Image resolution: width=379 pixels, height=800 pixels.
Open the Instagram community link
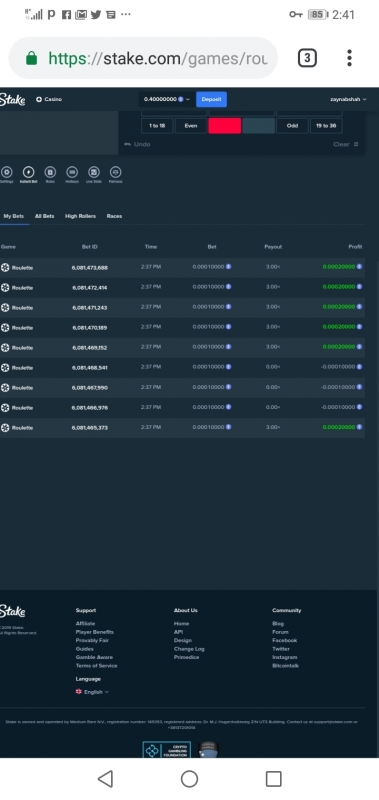(285, 657)
